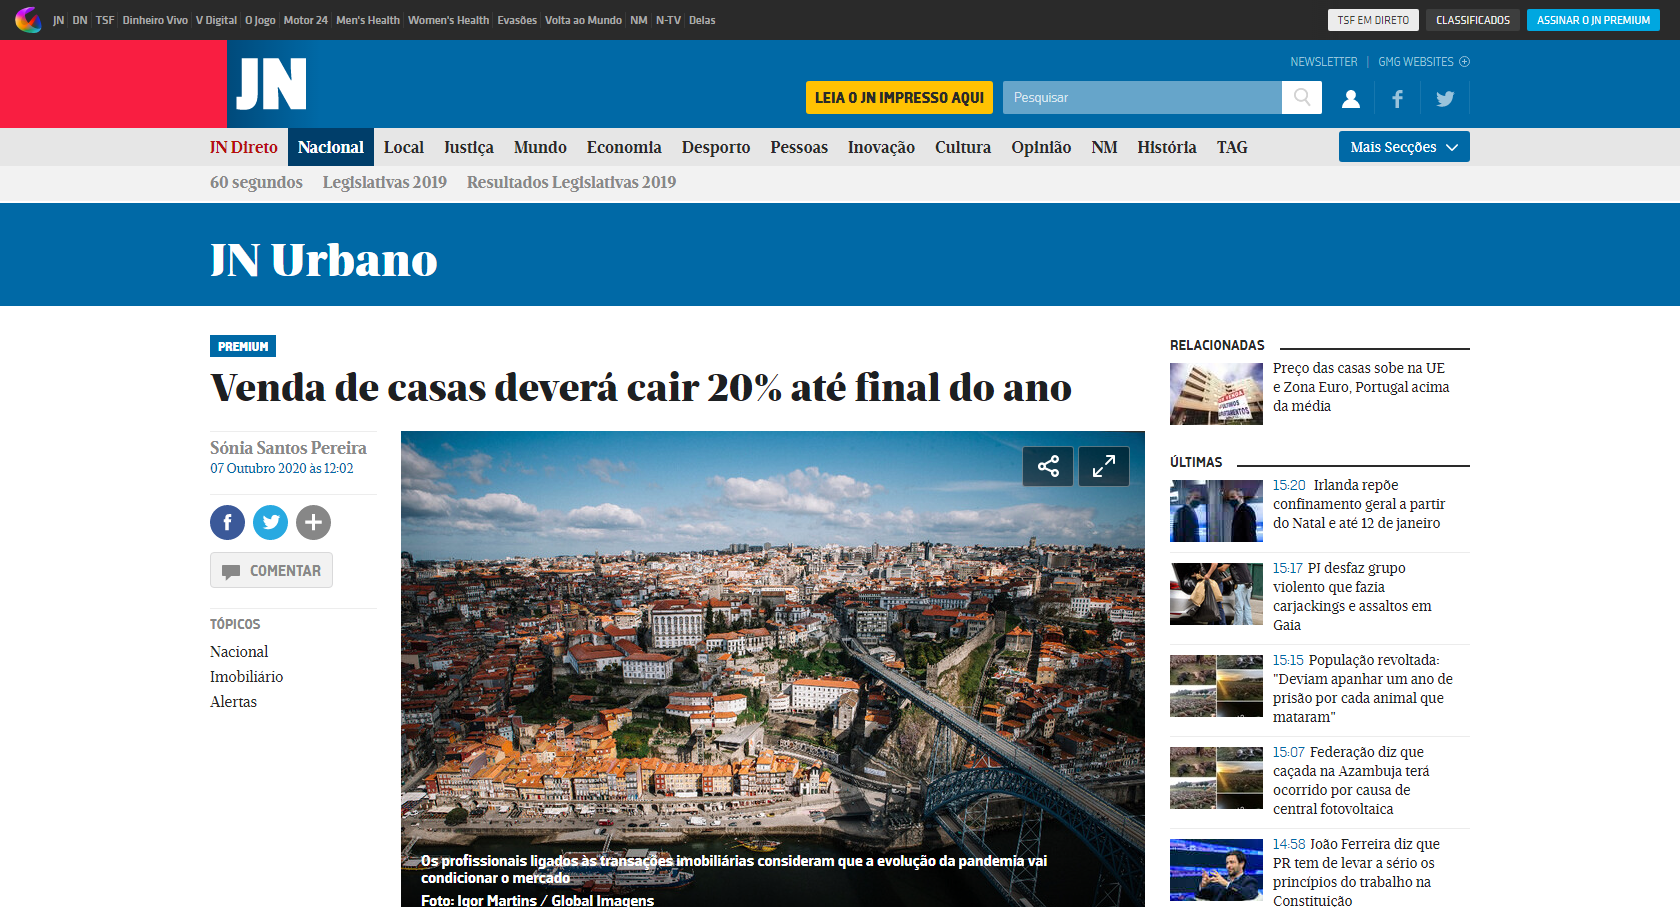Open O Jogo top bar link
The image size is (1680, 907).
(x=260, y=20)
